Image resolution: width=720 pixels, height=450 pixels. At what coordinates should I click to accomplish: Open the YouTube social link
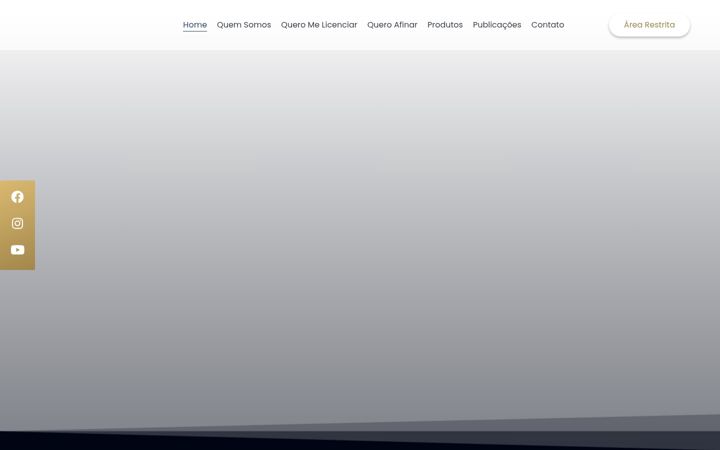[x=17, y=250]
